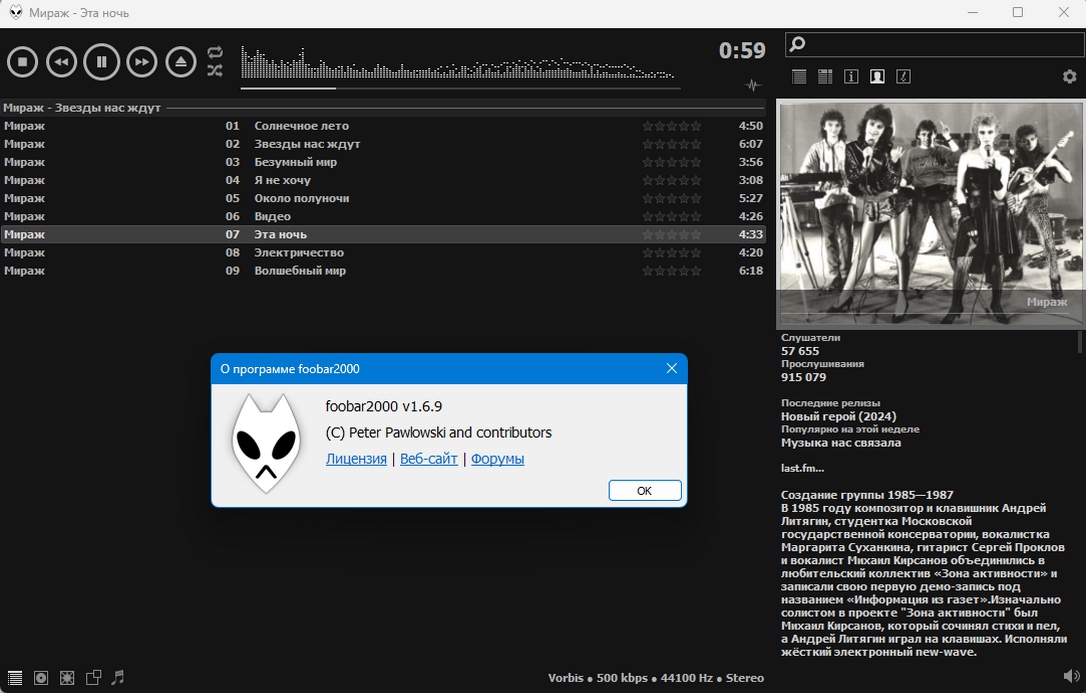Image resolution: width=1086 pixels, height=693 pixels.
Task: Select track 03 Безумный мир
Action: point(383,162)
